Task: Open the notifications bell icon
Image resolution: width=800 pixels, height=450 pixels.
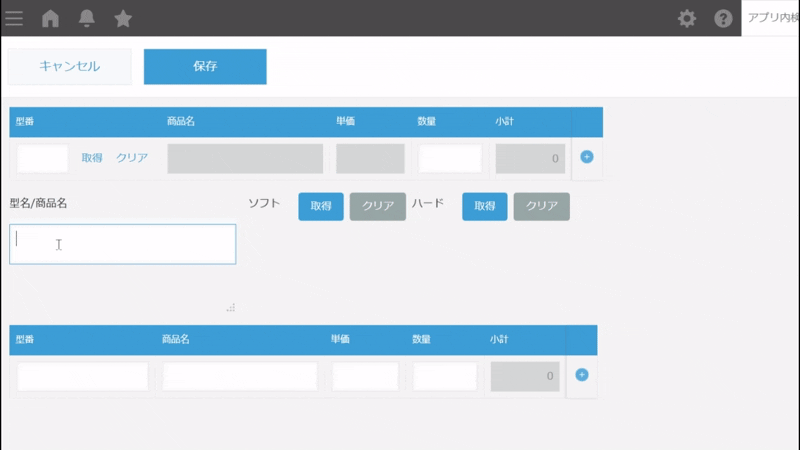Action: click(x=87, y=18)
